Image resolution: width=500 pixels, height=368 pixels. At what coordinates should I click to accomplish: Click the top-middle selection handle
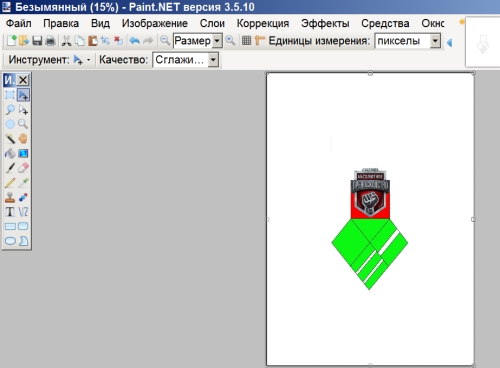370,73
